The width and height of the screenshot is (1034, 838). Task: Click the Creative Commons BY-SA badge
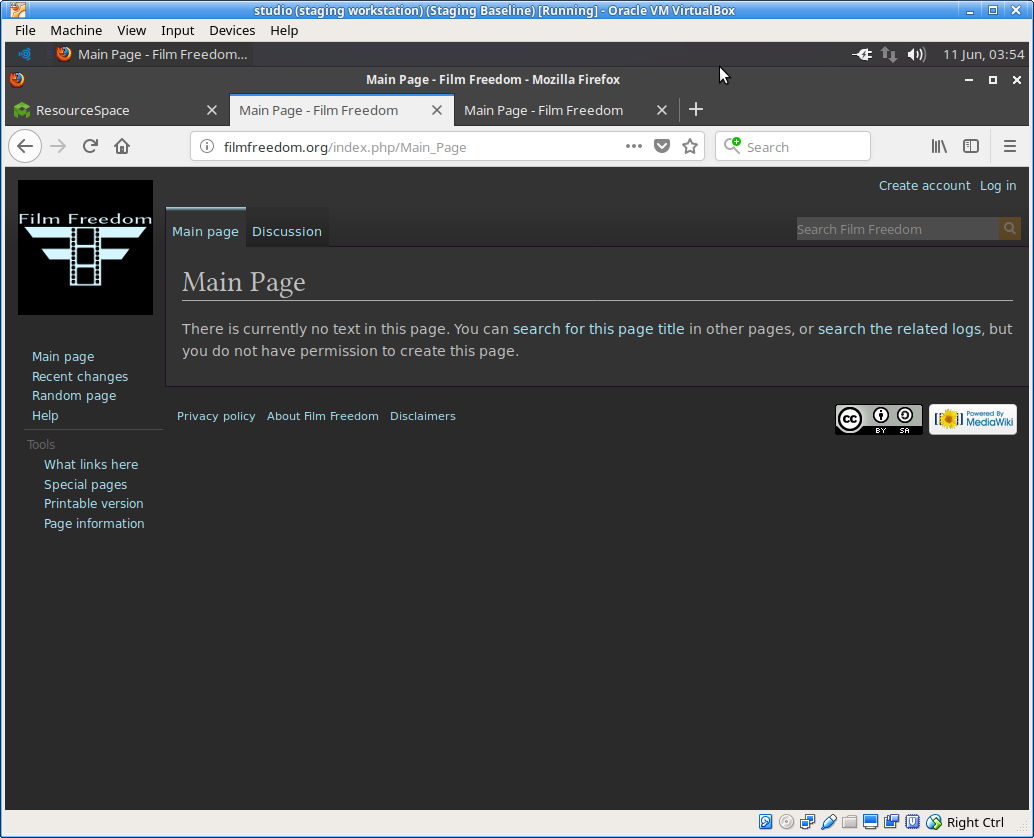pos(878,419)
